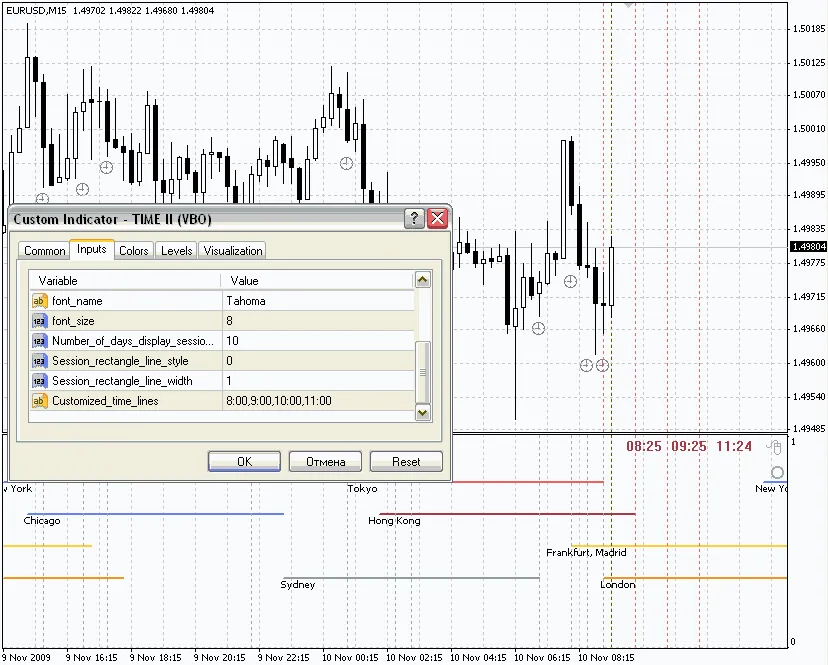
Task: Open the Colors tab
Action: pos(134,251)
